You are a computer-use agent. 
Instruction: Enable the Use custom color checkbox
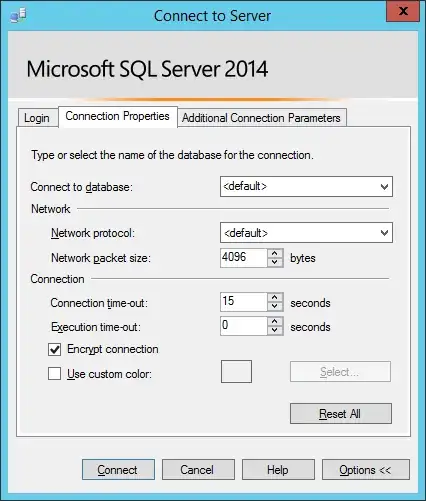54,374
